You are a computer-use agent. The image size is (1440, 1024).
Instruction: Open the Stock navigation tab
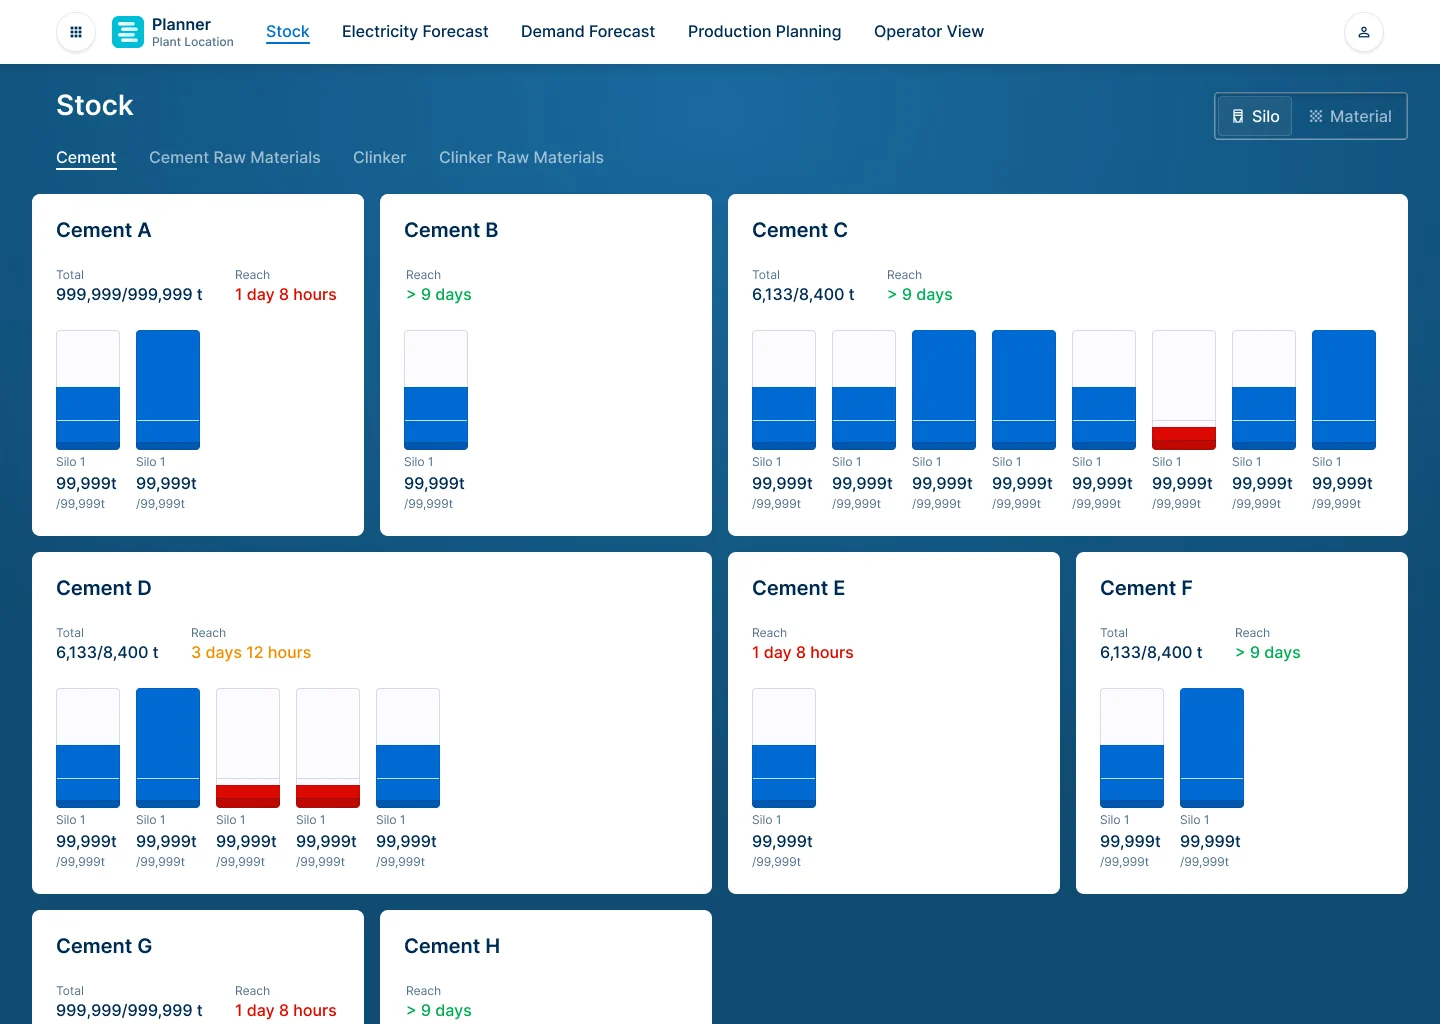click(288, 32)
